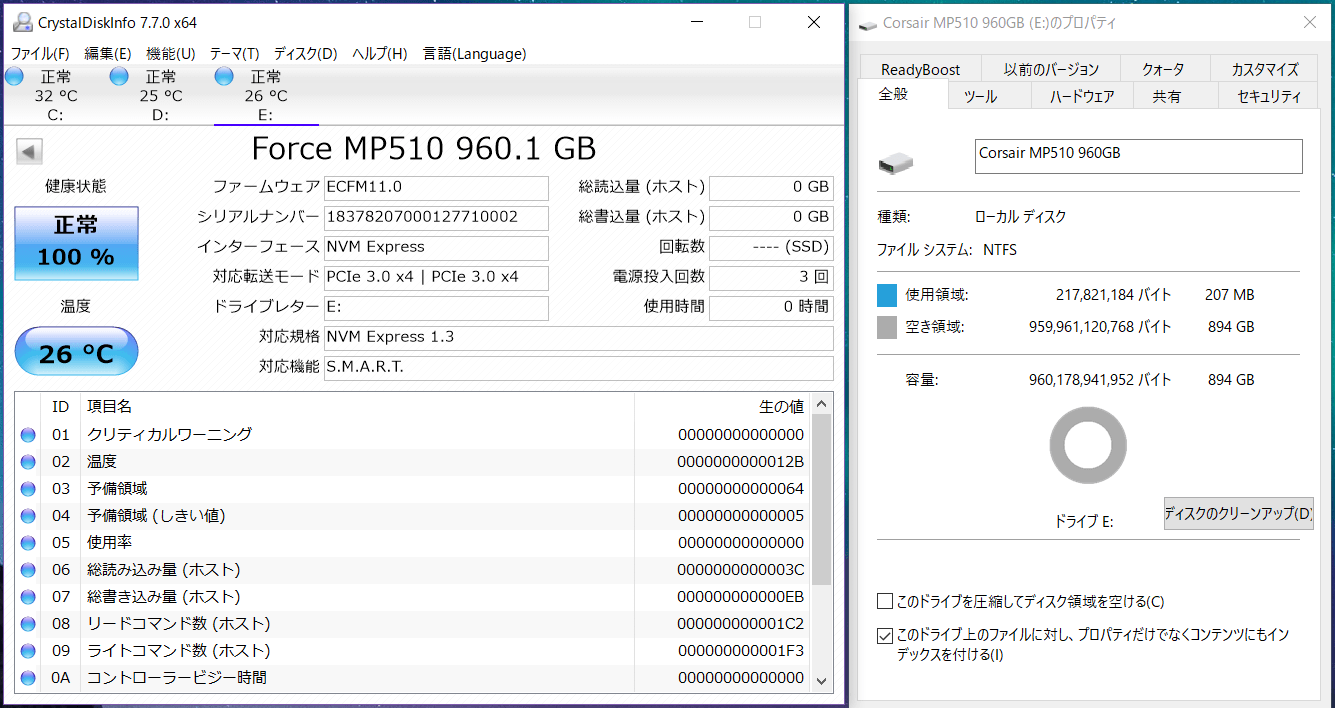Image resolution: width=1335 pixels, height=708 pixels.
Task: Click status orb for 08 リードコマンド数
Action: pos(28,624)
